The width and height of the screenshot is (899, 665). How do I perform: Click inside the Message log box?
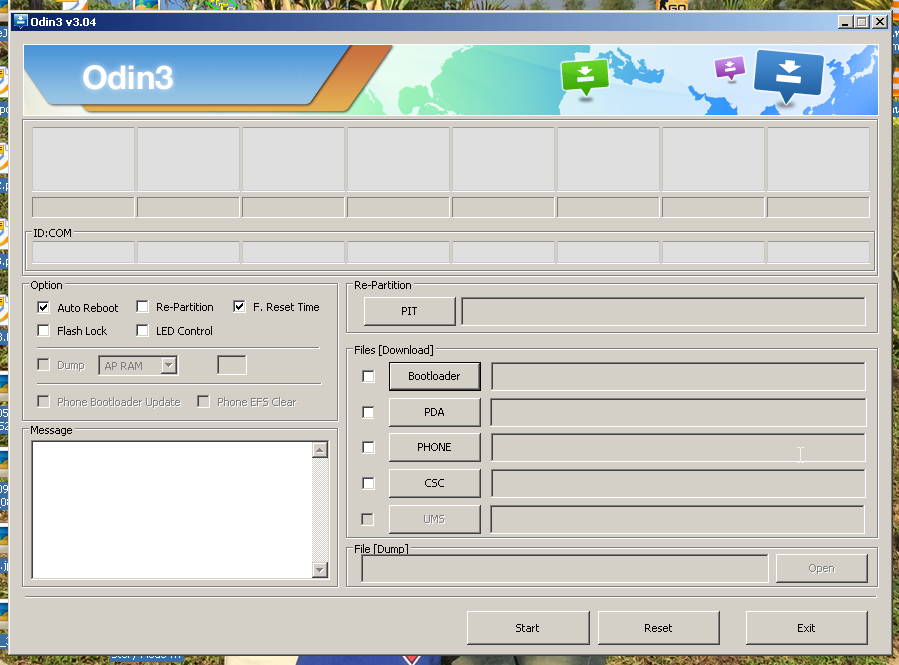coord(172,510)
